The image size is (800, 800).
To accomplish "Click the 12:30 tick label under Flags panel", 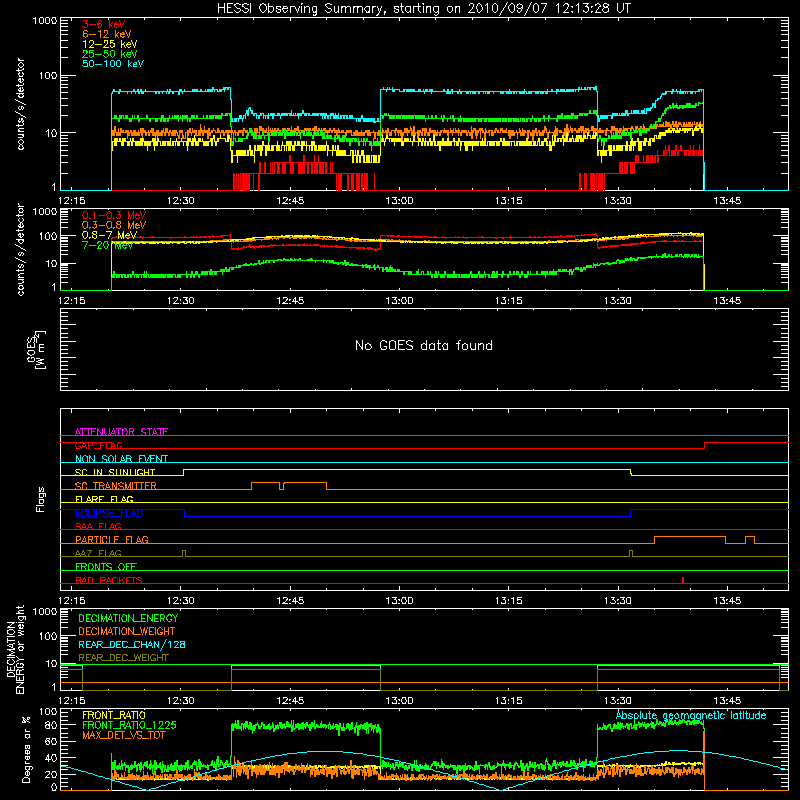I will (x=181, y=601).
